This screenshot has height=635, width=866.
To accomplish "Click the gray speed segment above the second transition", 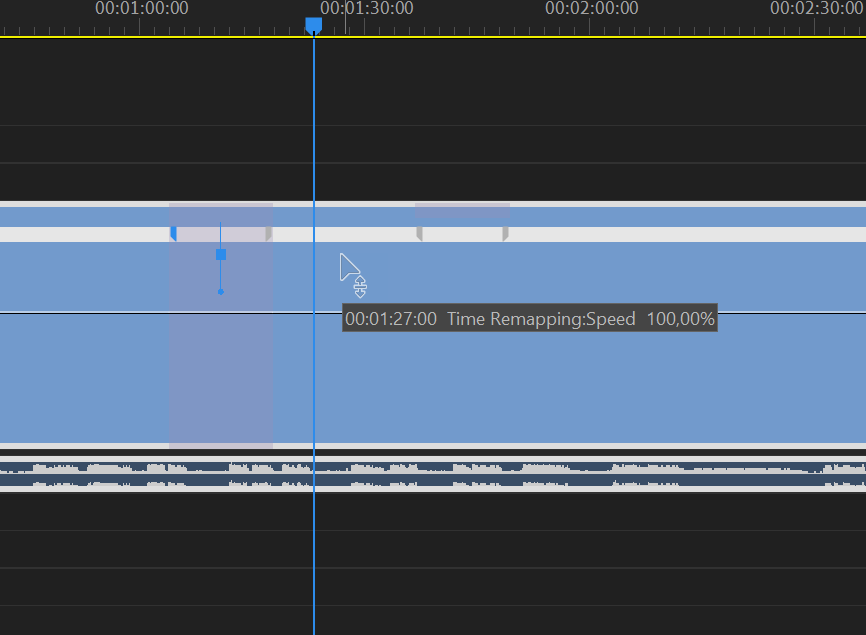I will [461, 212].
